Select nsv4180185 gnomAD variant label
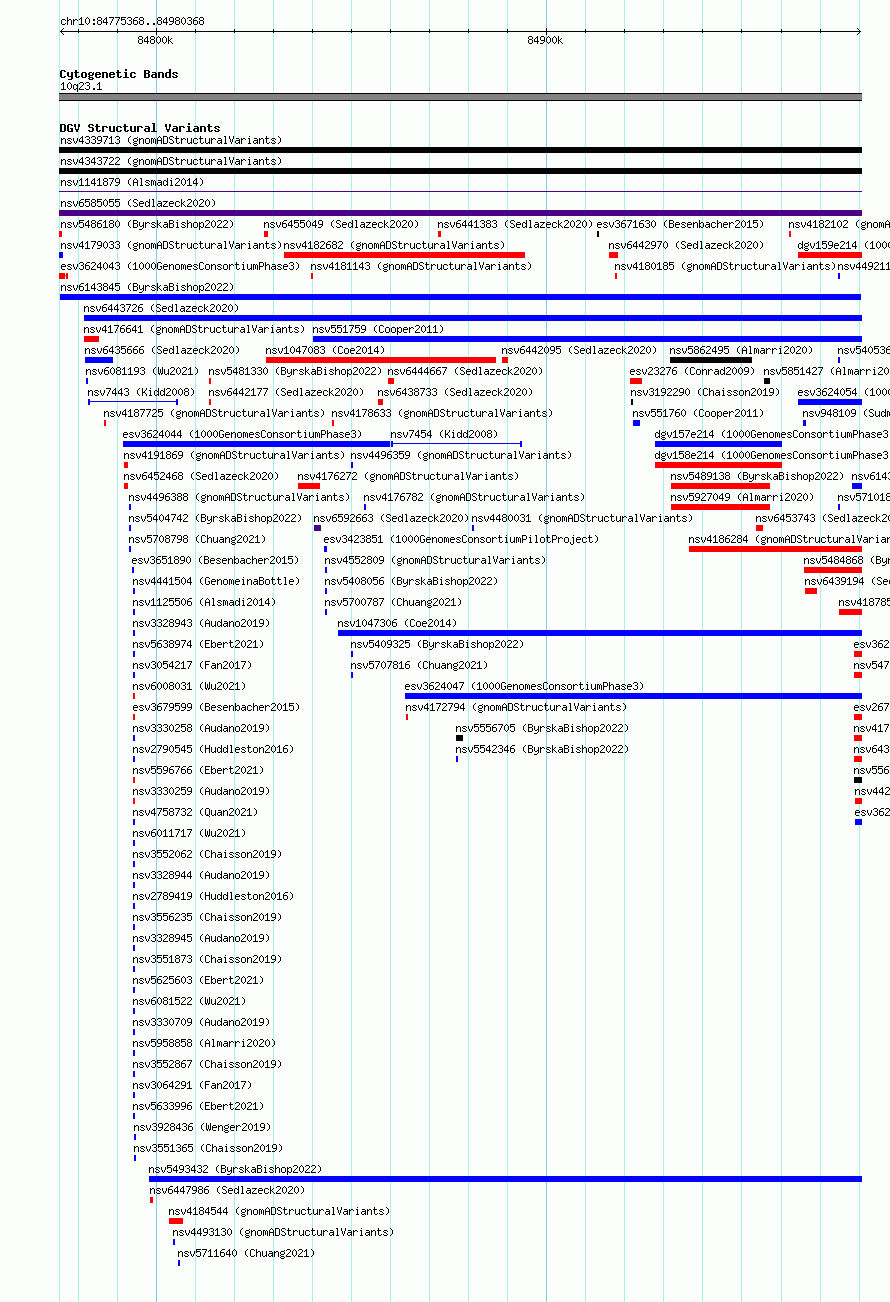 726,266
